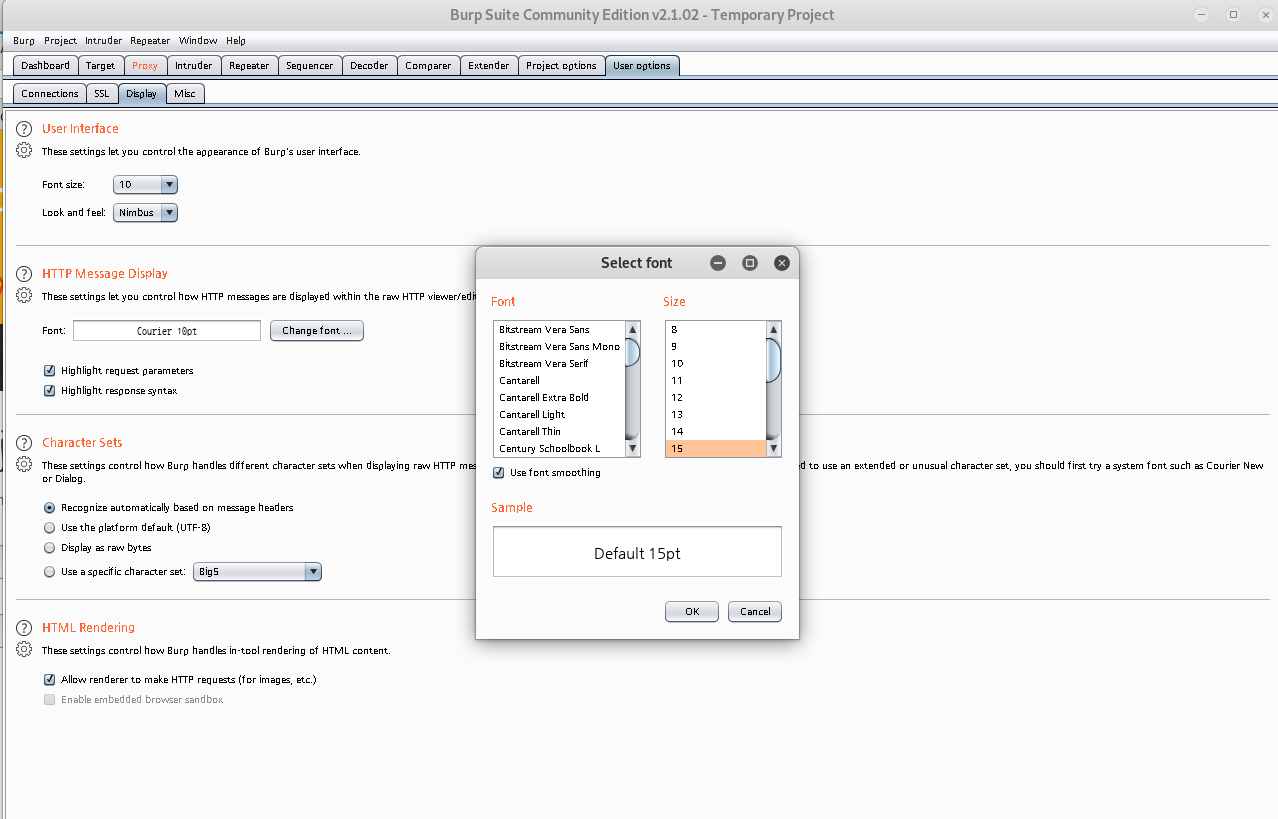Switch to the Decoder tab
Screen dimensions: 1278x819
[x=369, y=66]
